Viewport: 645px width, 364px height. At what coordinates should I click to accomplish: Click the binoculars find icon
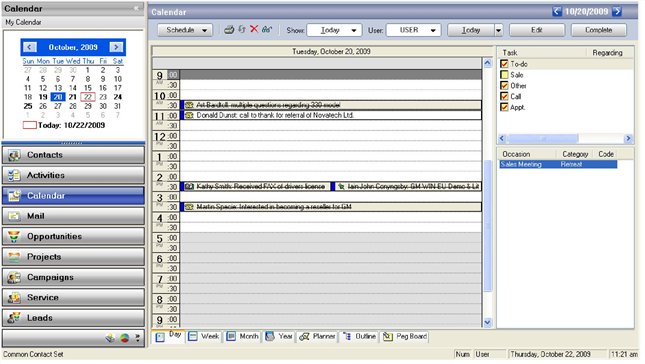267,29
